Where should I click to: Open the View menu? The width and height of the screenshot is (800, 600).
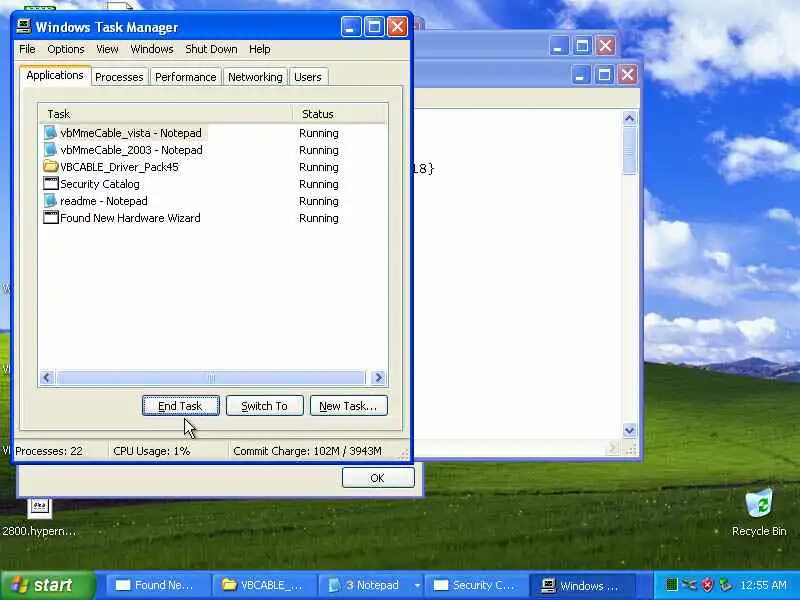107,49
